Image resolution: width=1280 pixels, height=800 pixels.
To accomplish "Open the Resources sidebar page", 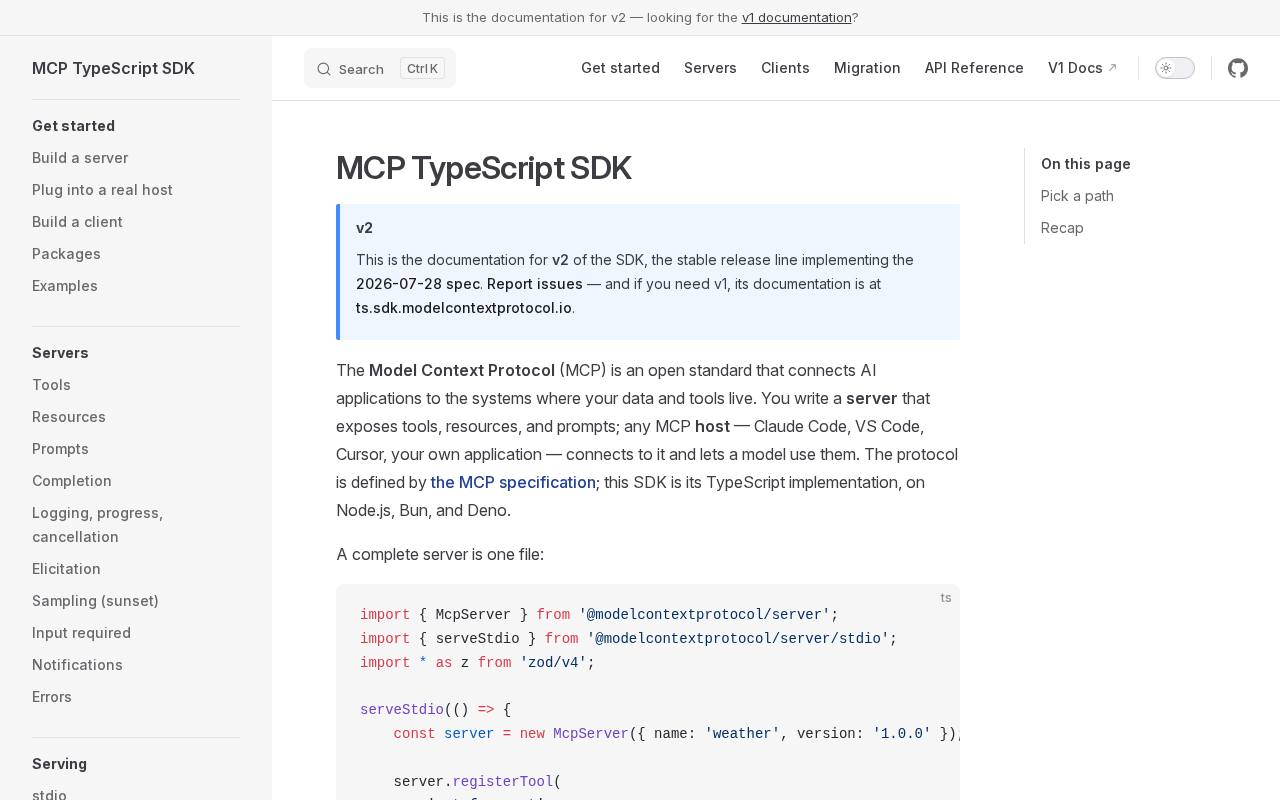I will 69,417.
